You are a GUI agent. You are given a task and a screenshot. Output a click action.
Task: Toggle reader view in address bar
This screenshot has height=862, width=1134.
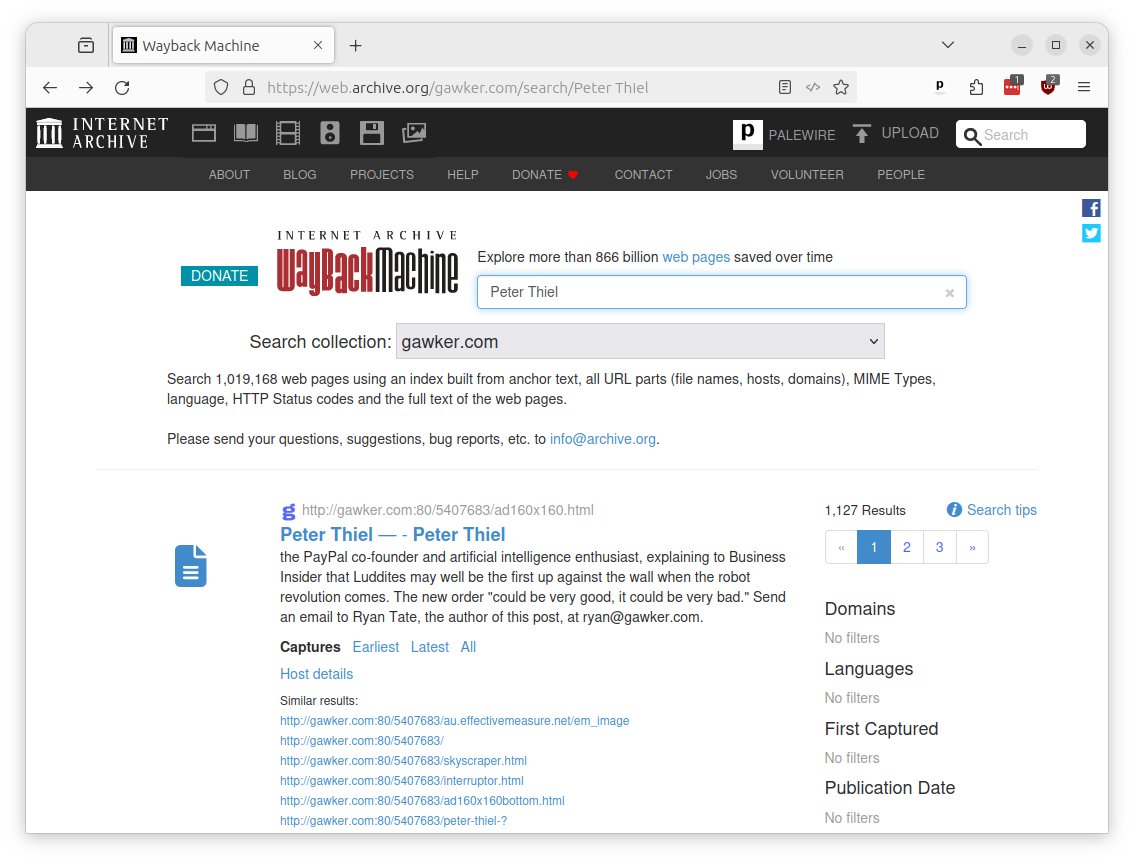(785, 88)
